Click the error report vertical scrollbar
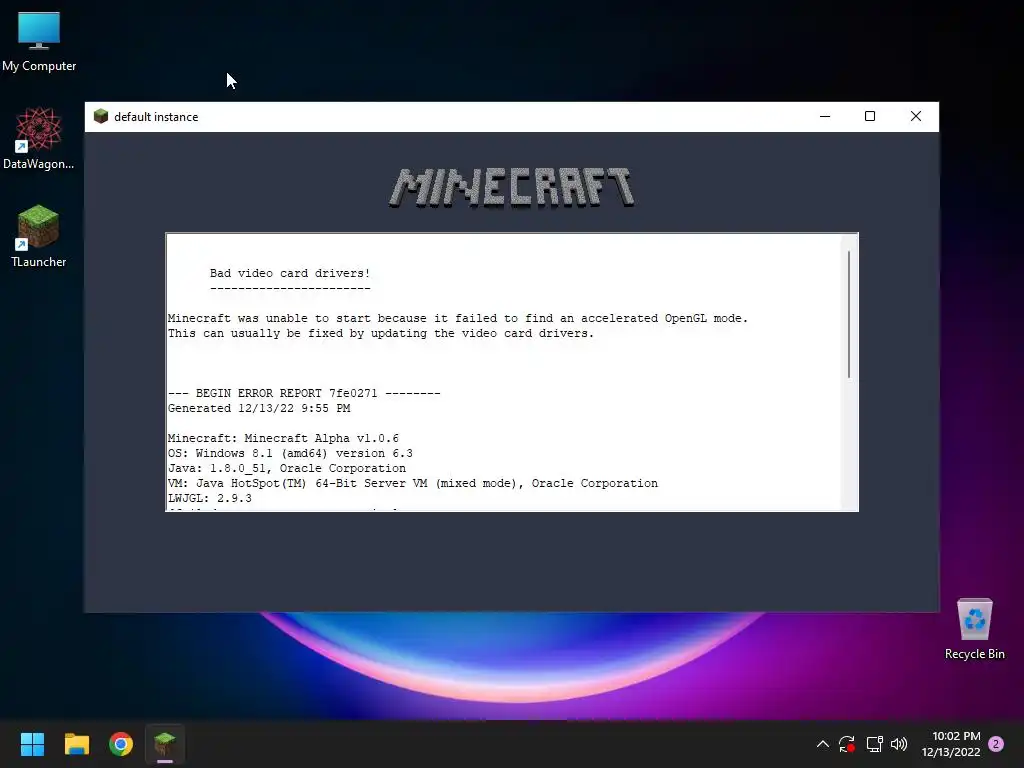This screenshot has height=768, width=1024. pos(849,314)
